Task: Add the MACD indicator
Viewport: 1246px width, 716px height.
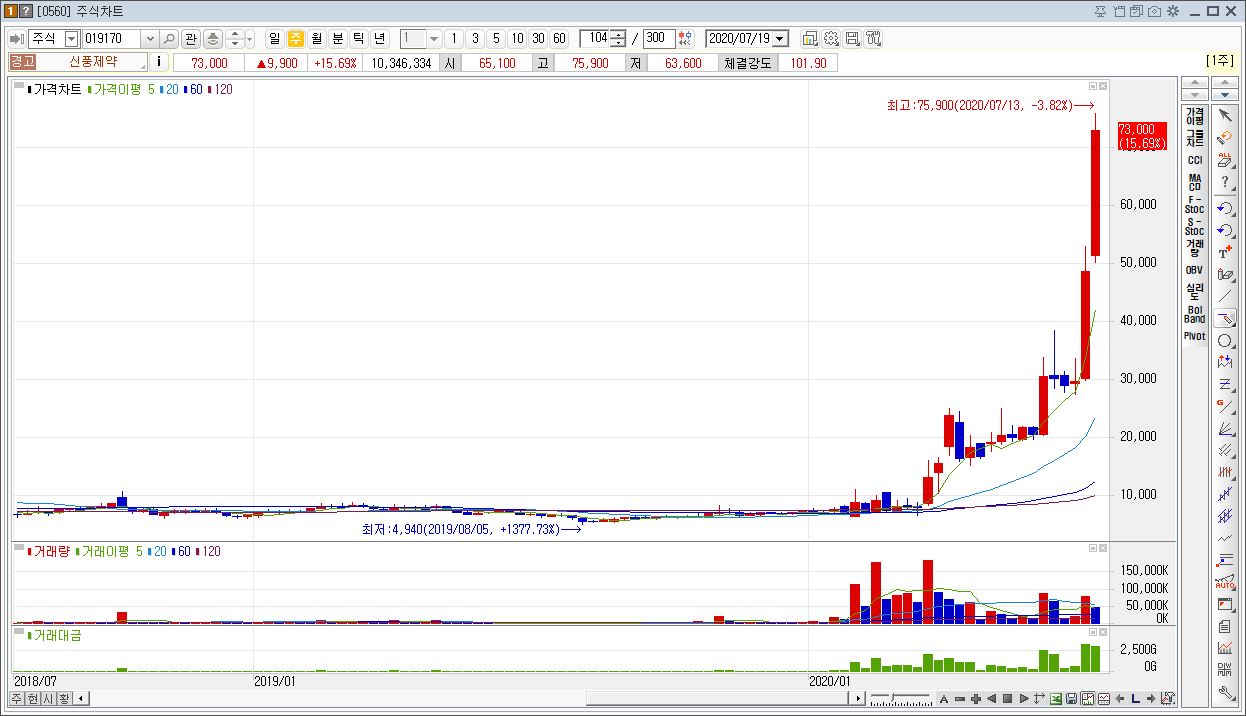Action: 1195,182
